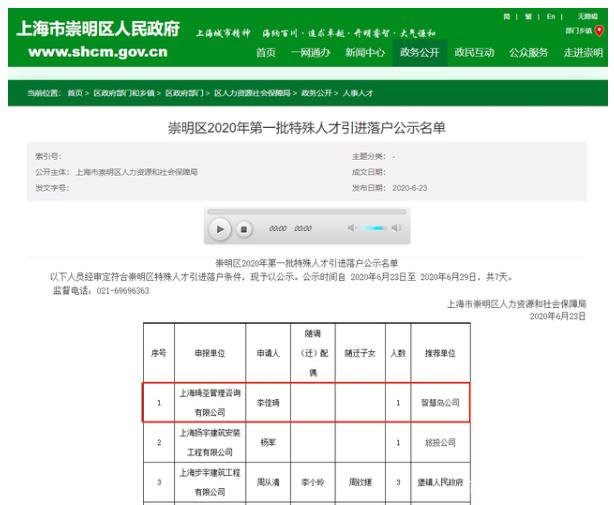This screenshot has width=614, height=505.
Task: Play the audio reading of the article
Action: pyautogui.click(x=220, y=229)
